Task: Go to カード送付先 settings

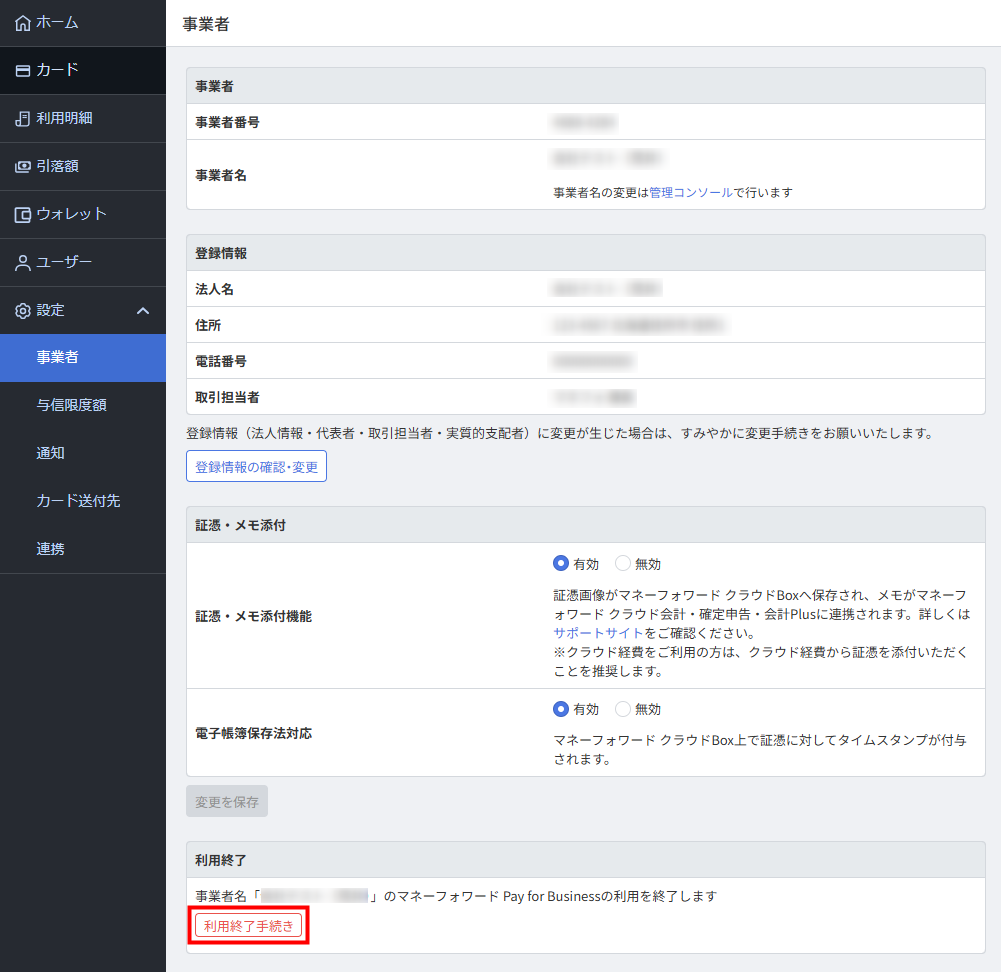Action: click(78, 501)
